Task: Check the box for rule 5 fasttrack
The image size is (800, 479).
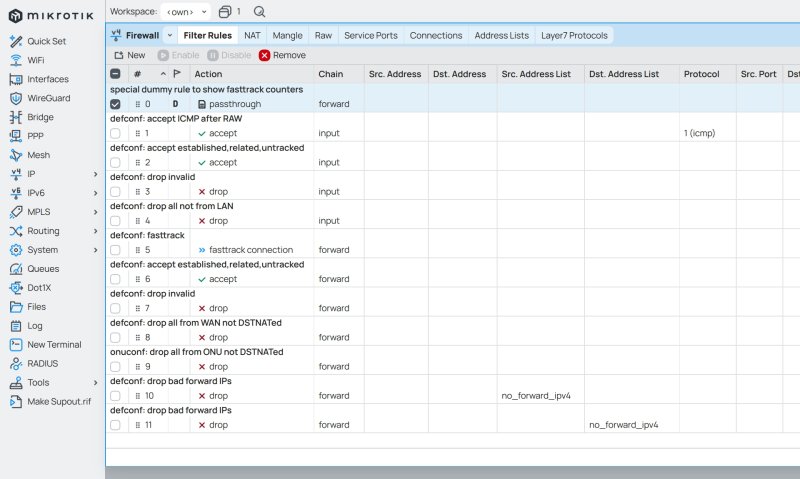Action: (115, 250)
